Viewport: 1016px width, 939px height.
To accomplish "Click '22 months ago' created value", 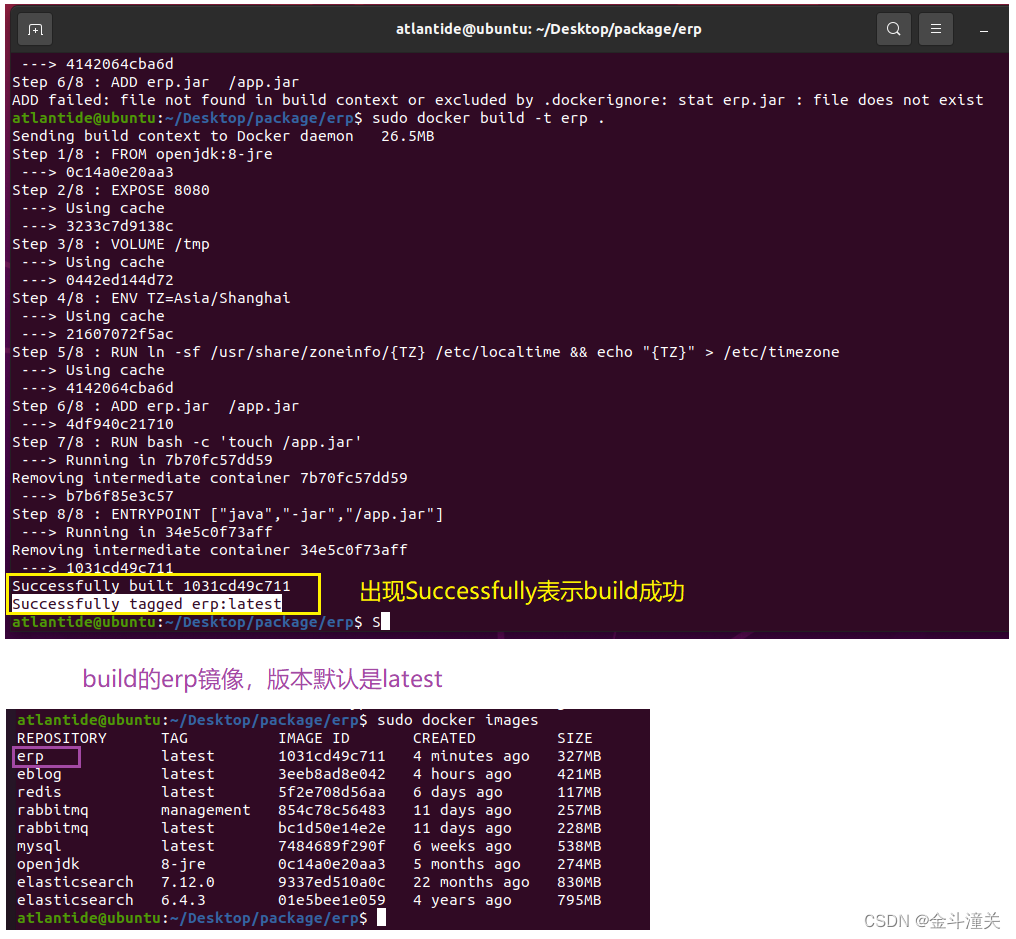I will click(471, 882).
